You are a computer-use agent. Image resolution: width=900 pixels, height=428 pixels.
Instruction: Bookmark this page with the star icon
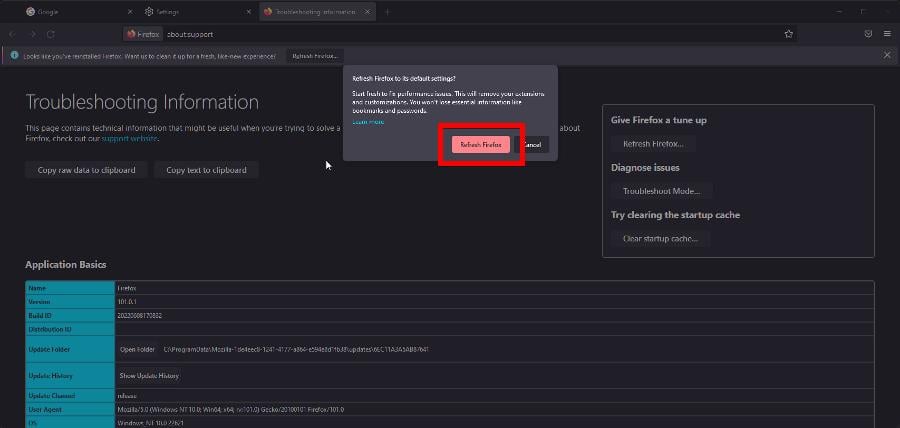click(x=789, y=34)
